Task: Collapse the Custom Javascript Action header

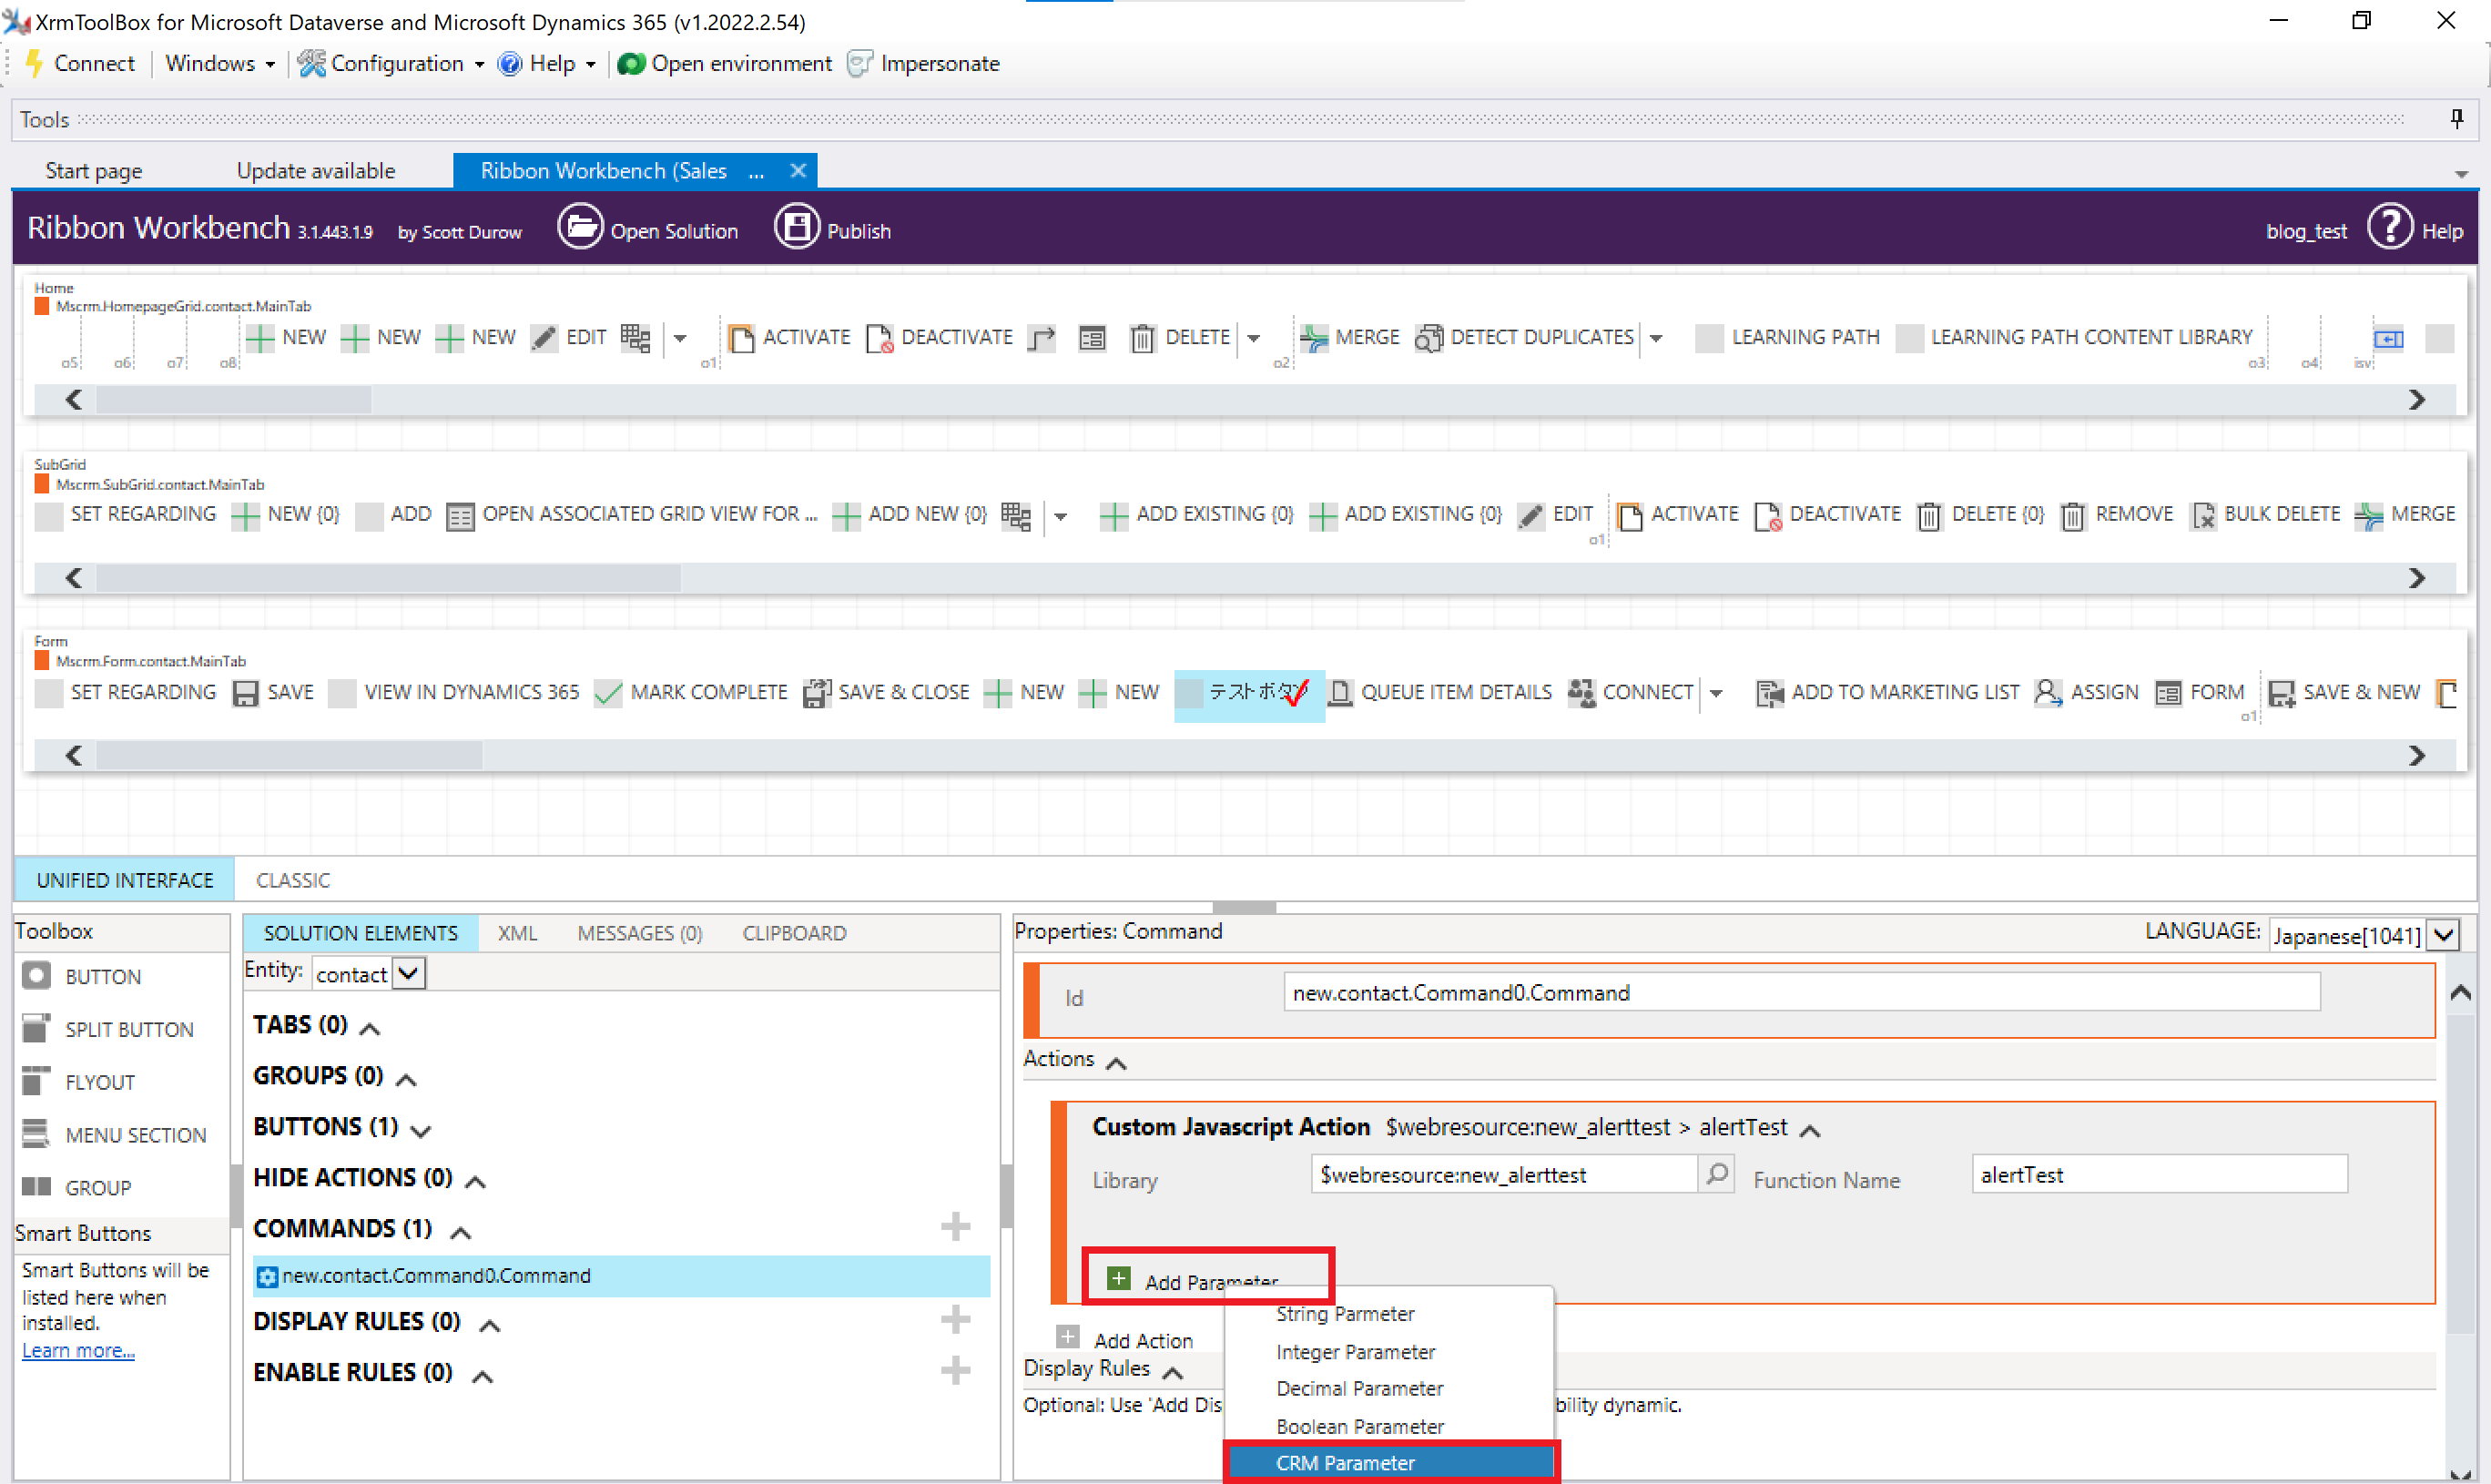Action: click(x=1809, y=1130)
